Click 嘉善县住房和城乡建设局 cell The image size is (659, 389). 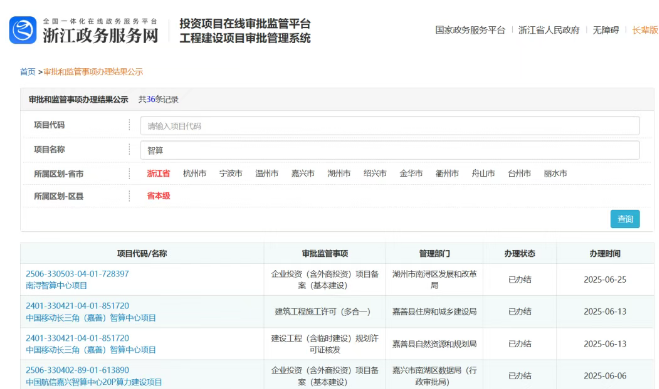434,312
